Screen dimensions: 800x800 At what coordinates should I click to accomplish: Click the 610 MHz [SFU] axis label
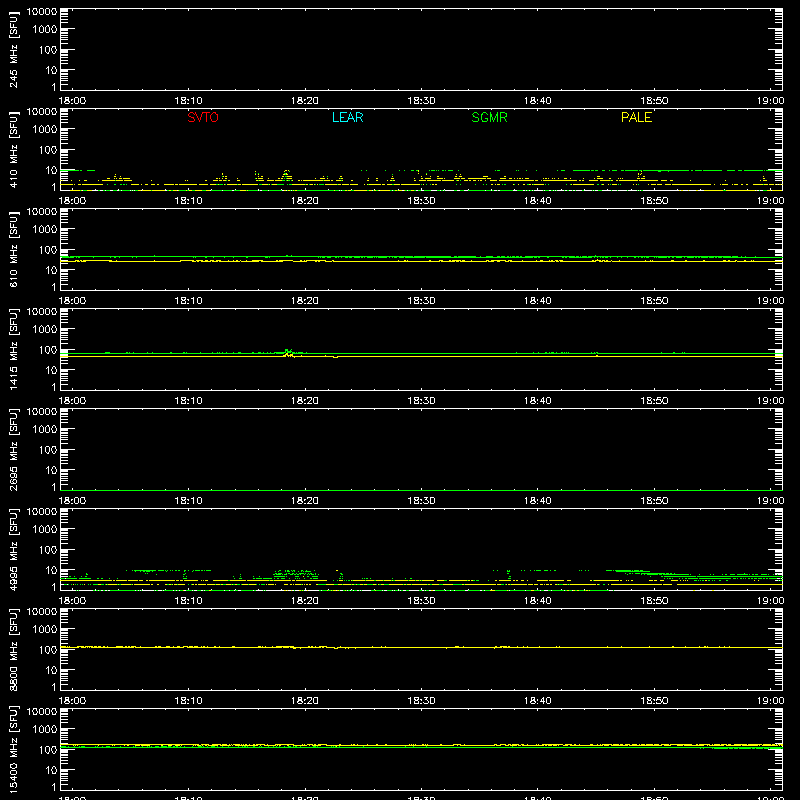pos(14,249)
